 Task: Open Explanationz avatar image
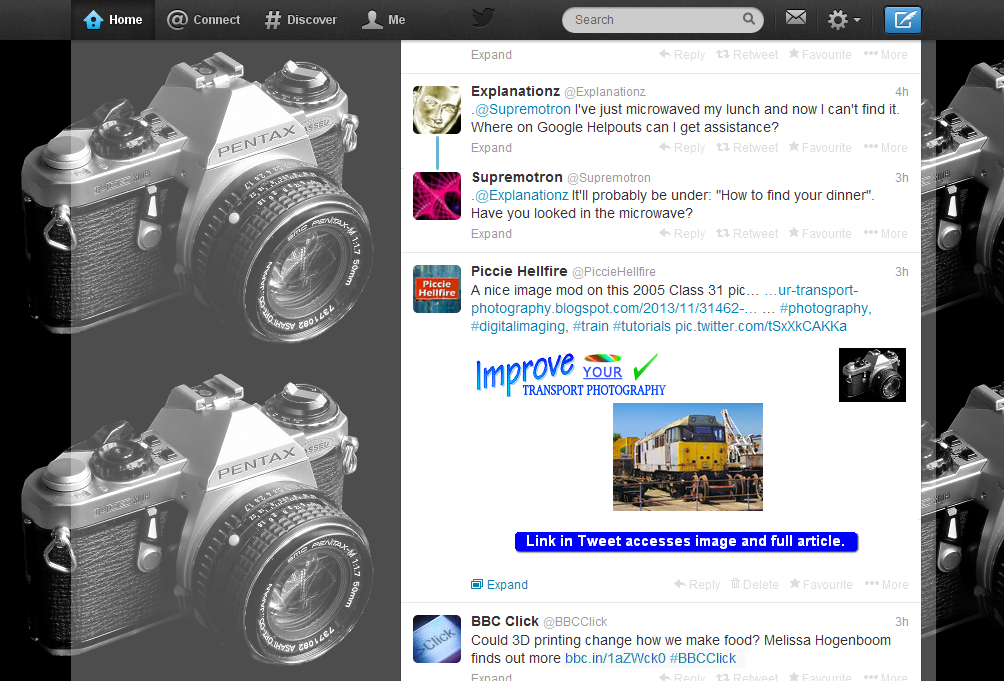pos(437,110)
